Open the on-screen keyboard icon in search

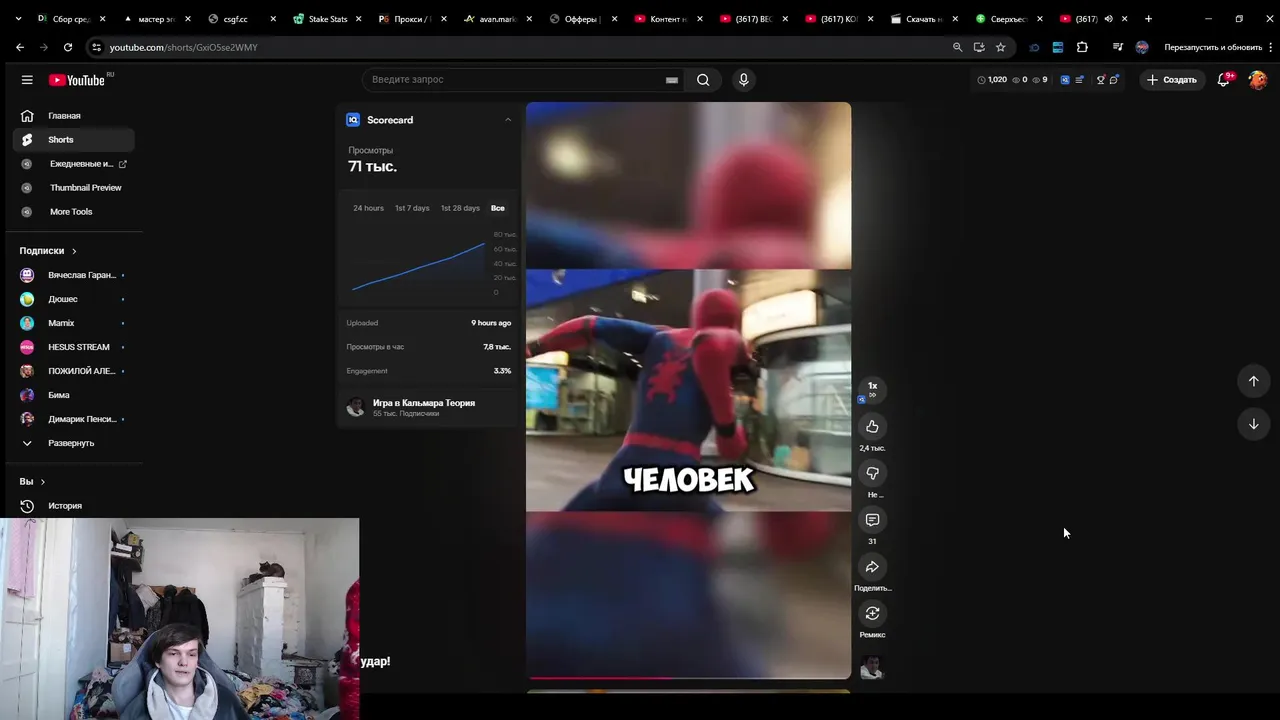click(672, 80)
